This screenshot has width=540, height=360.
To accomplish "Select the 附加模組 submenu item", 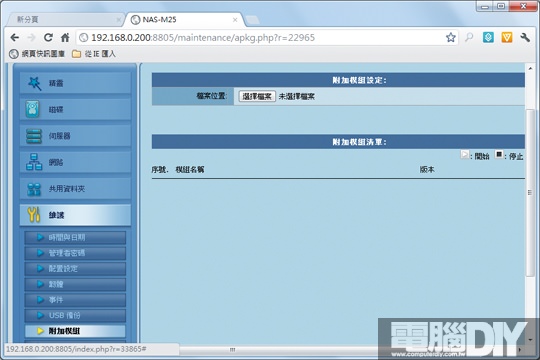I will (75, 331).
